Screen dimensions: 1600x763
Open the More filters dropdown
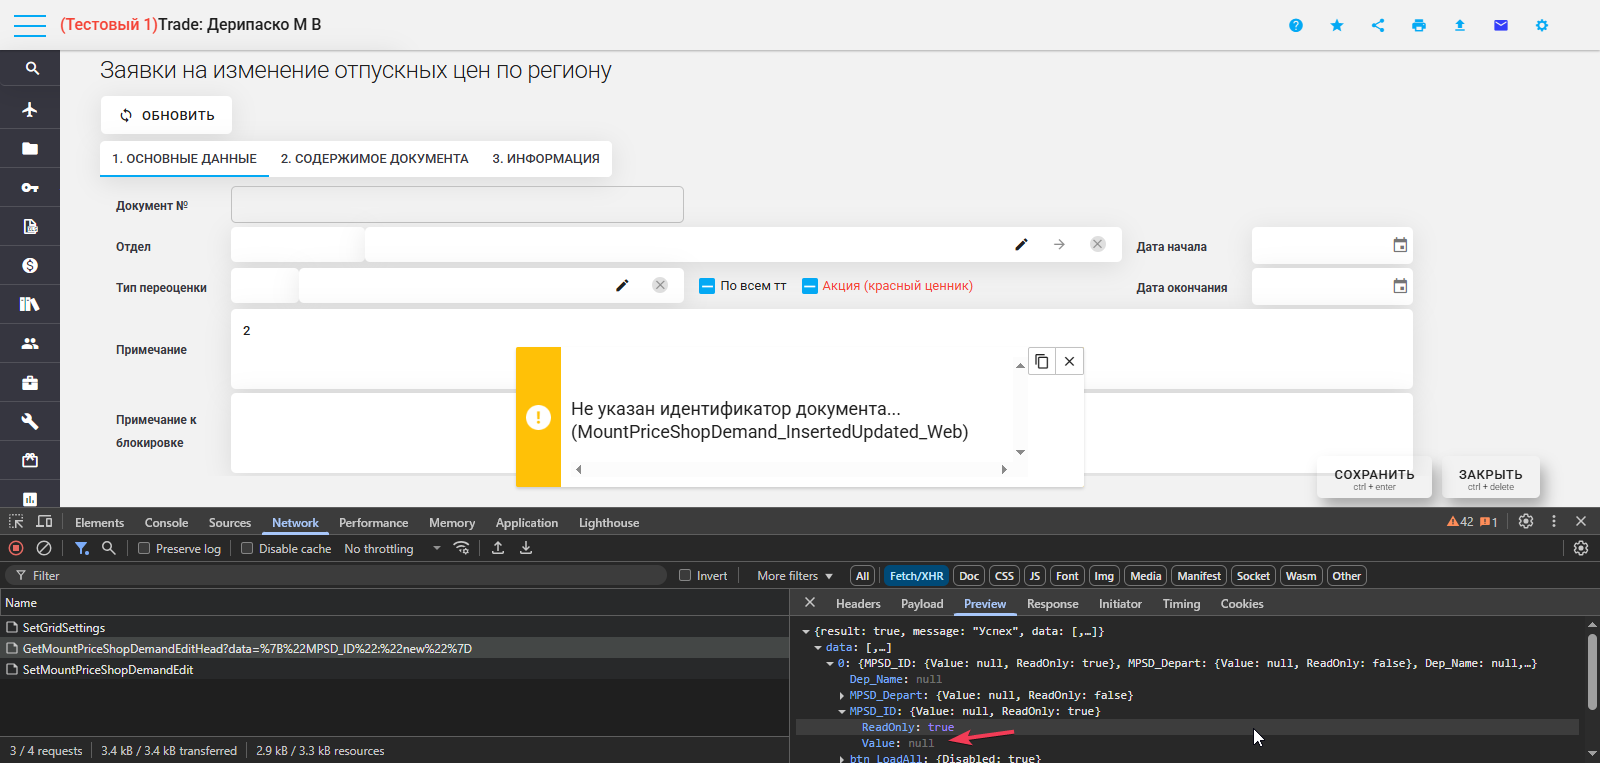795,576
